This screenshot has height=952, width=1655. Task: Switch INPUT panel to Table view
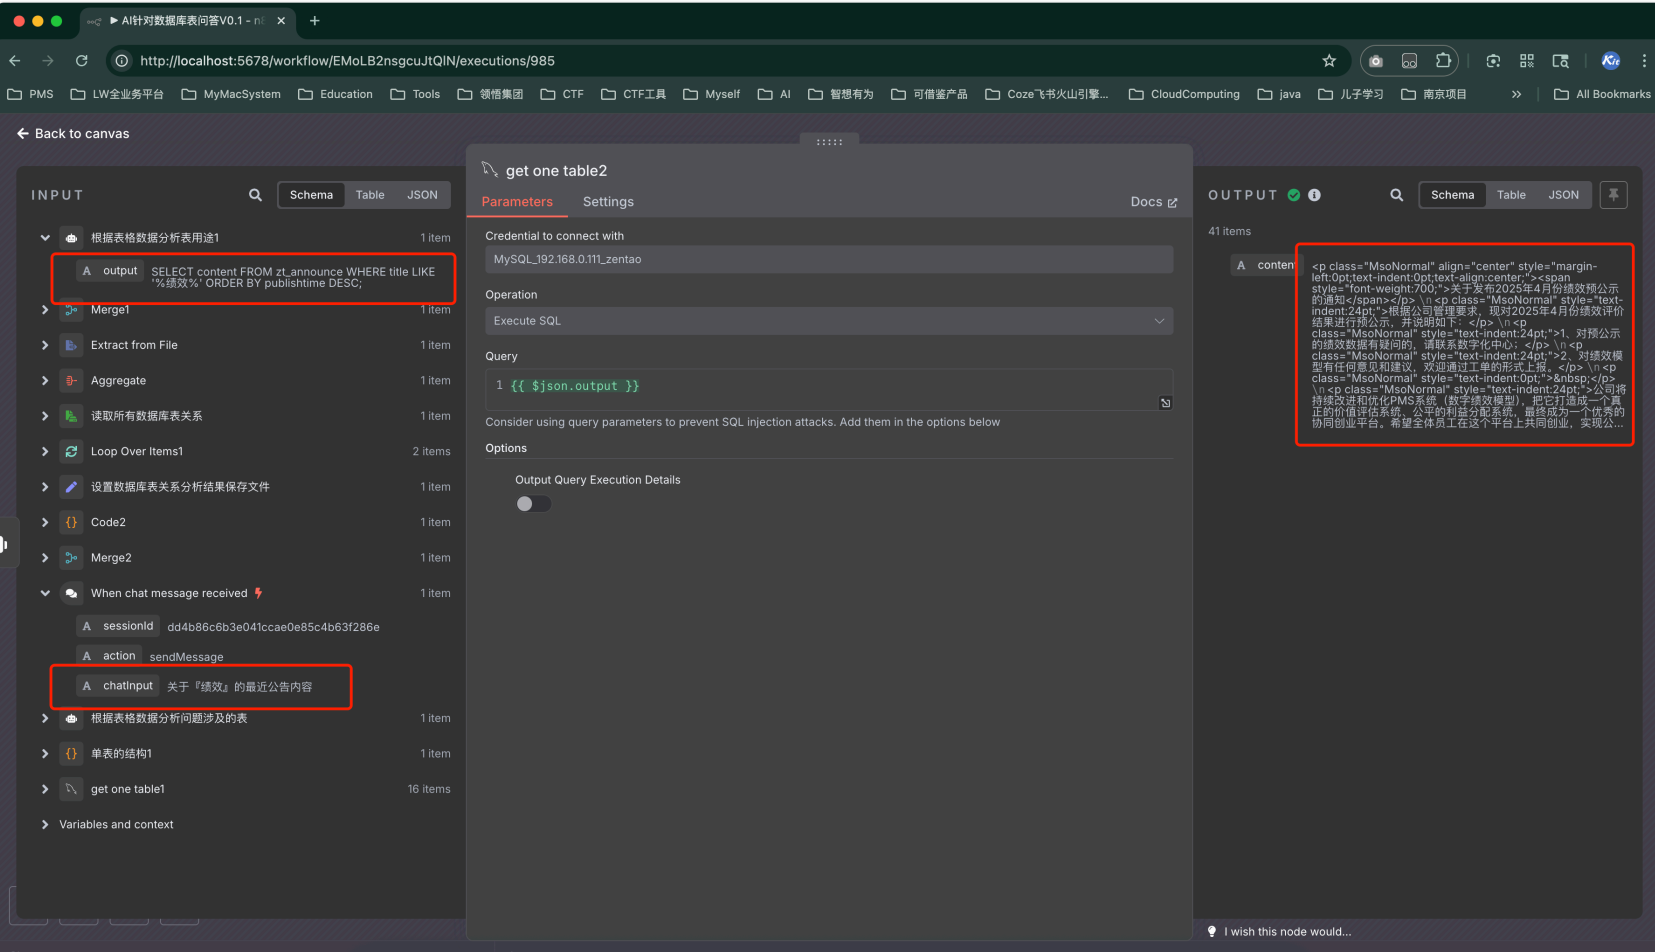(370, 195)
